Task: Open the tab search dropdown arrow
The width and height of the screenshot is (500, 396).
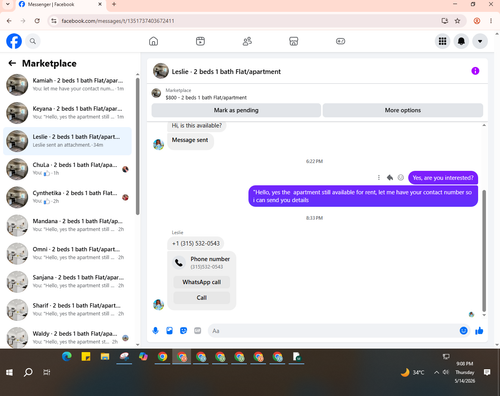Action: [7, 4]
